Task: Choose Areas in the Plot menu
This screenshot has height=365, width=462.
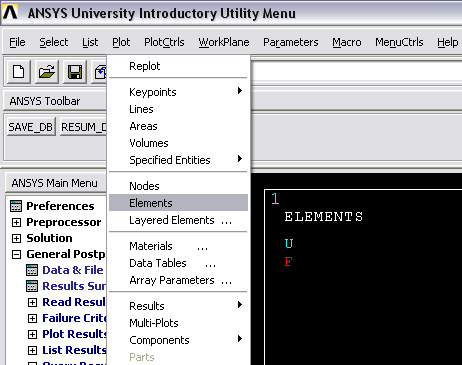Action: (178, 126)
